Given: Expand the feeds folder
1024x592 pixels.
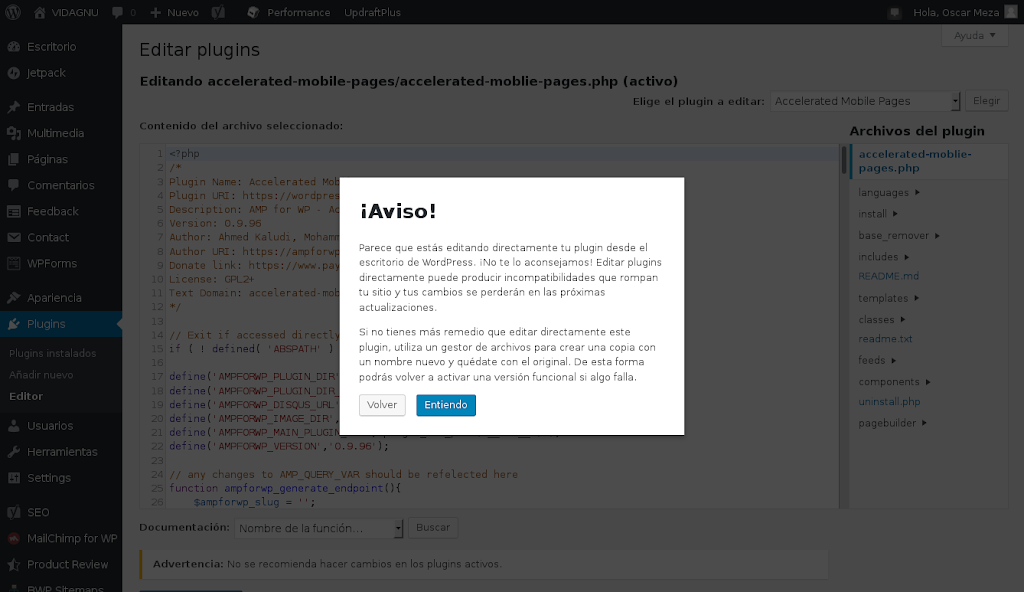Looking at the screenshot, I should [x=877, y=361].
